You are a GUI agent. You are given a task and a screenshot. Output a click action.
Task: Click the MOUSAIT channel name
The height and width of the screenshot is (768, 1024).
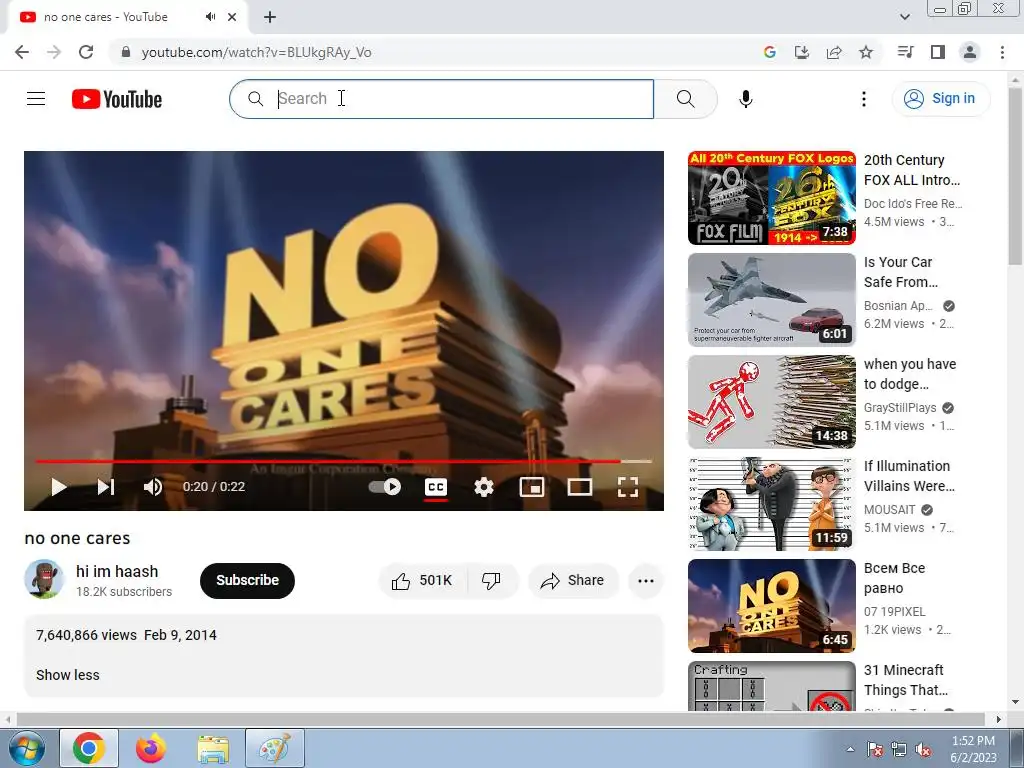point(889,510)
